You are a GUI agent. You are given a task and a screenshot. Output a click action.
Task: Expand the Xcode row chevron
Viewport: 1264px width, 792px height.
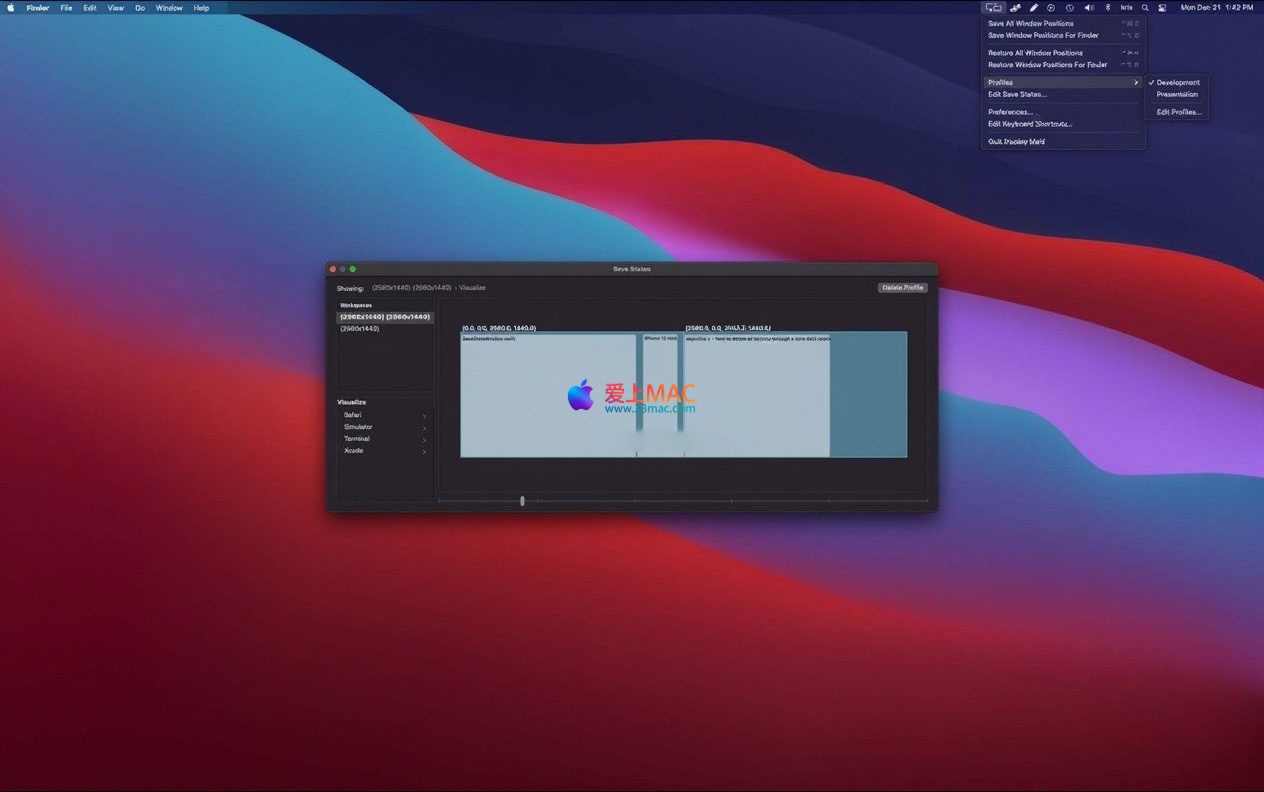424,452
